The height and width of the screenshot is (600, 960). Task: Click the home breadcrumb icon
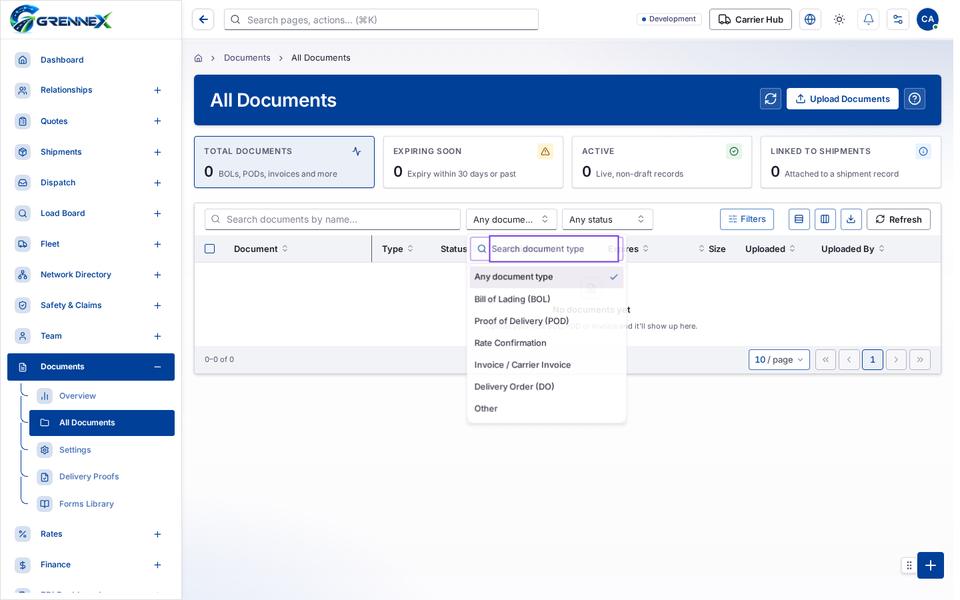(x=198, y=58)
